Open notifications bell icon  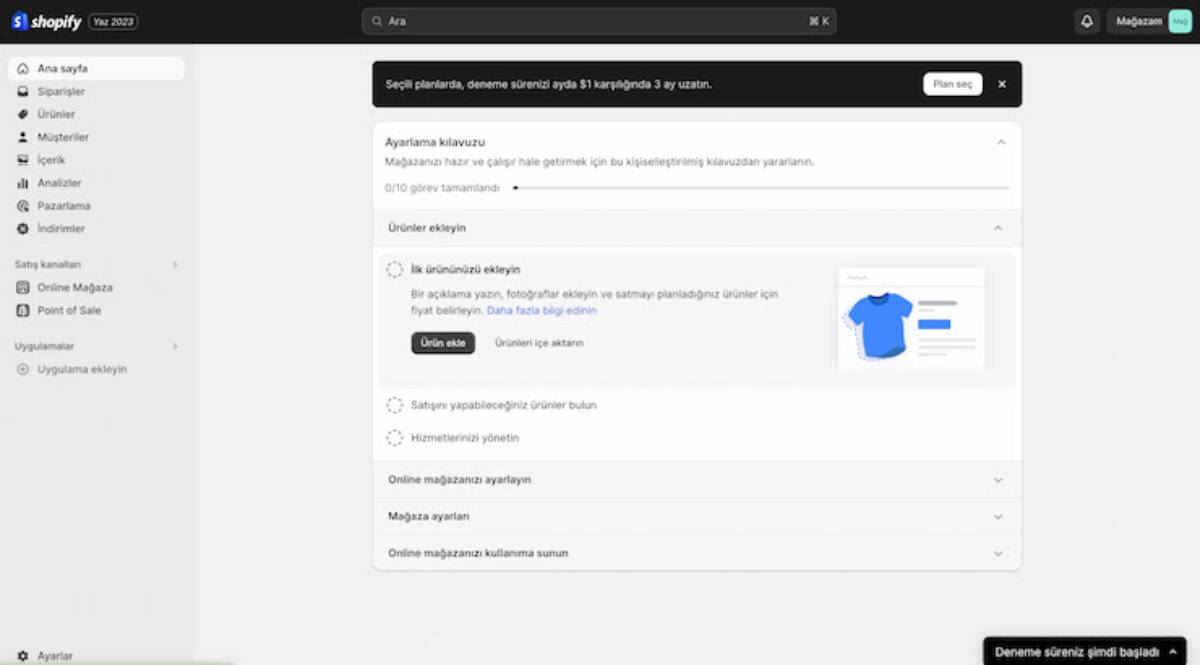(x=1087, y=21)
